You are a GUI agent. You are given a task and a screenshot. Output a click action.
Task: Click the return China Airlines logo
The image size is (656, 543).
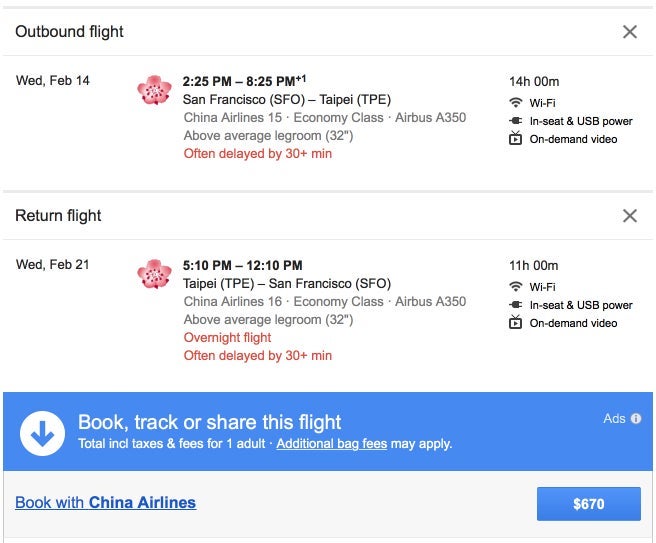click(155, 274)
